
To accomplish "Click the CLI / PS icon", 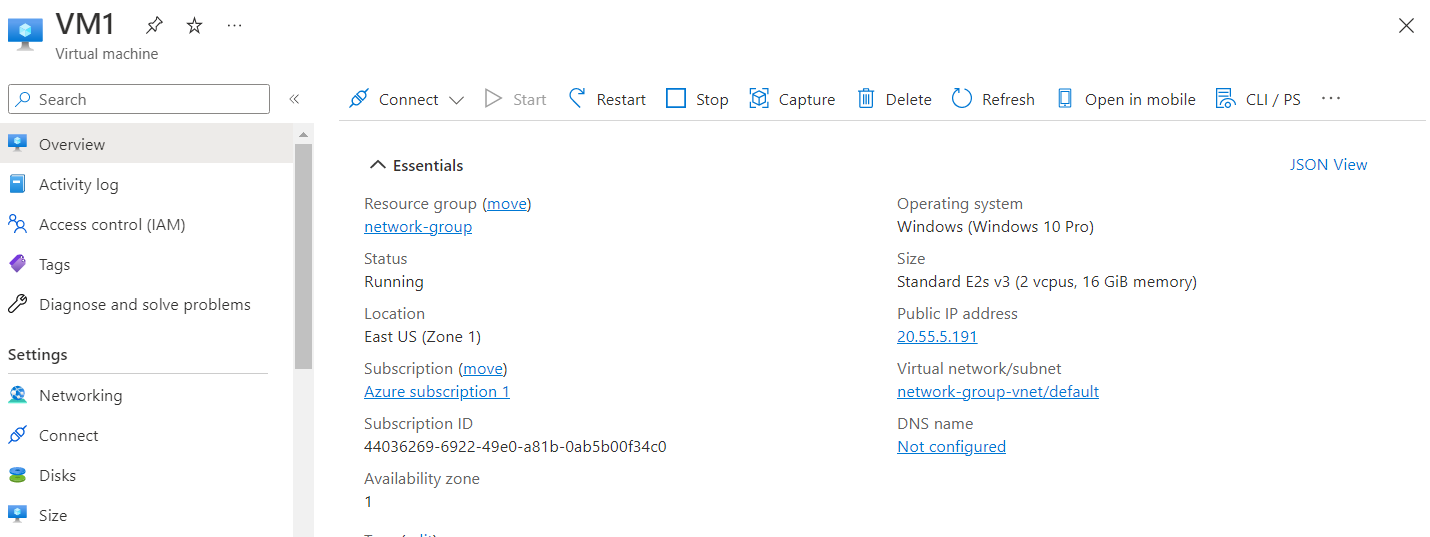I will 1225,98.
